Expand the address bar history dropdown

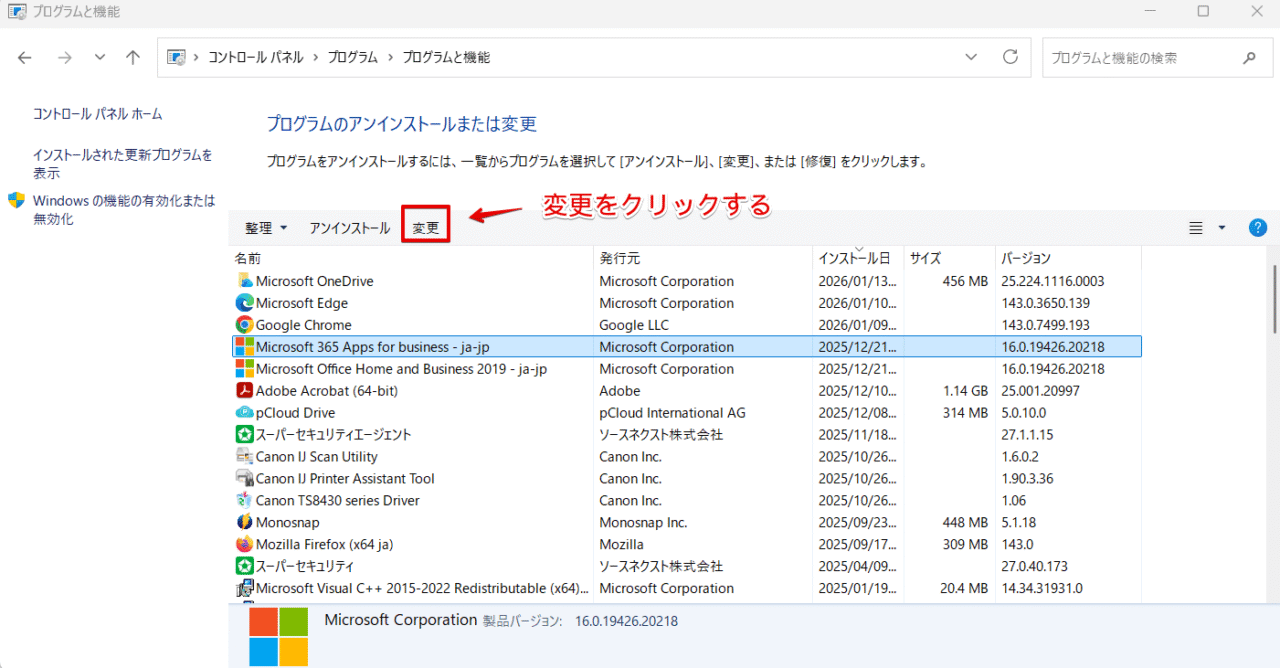coord(971,57)
